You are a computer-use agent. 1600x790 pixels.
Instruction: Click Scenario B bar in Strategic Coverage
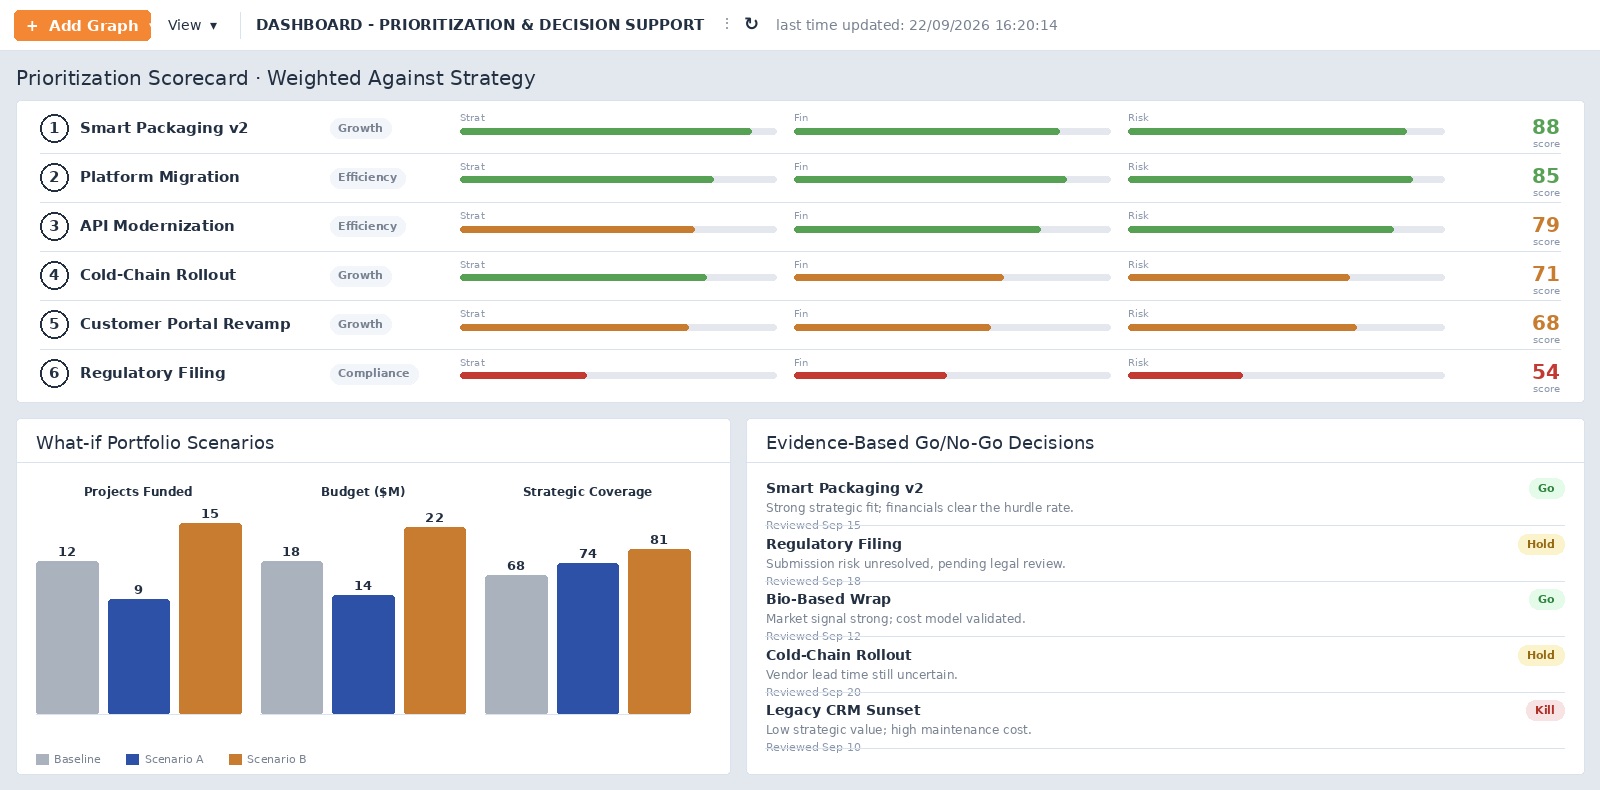(659, 632)
